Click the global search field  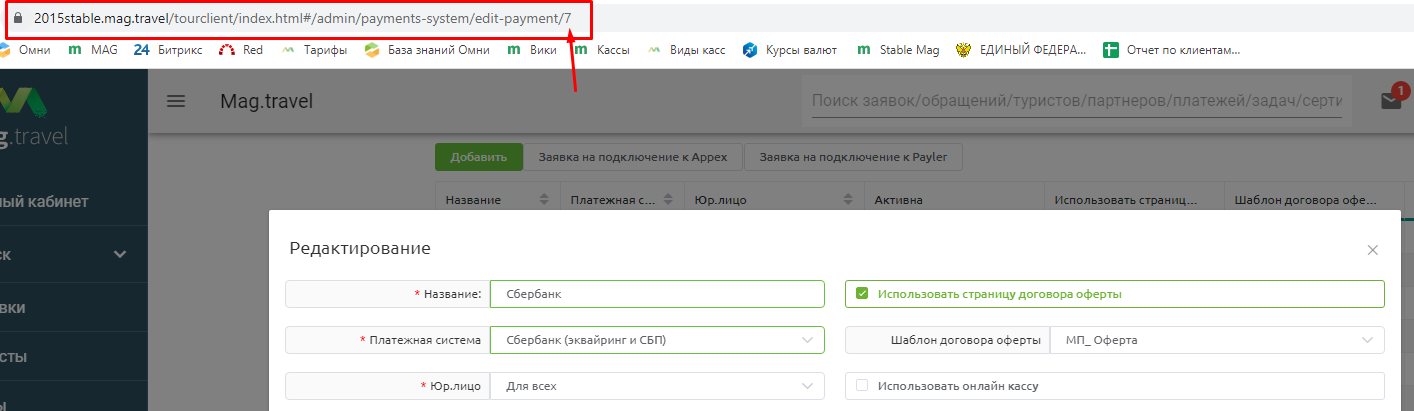click(x=1076, y=101)
